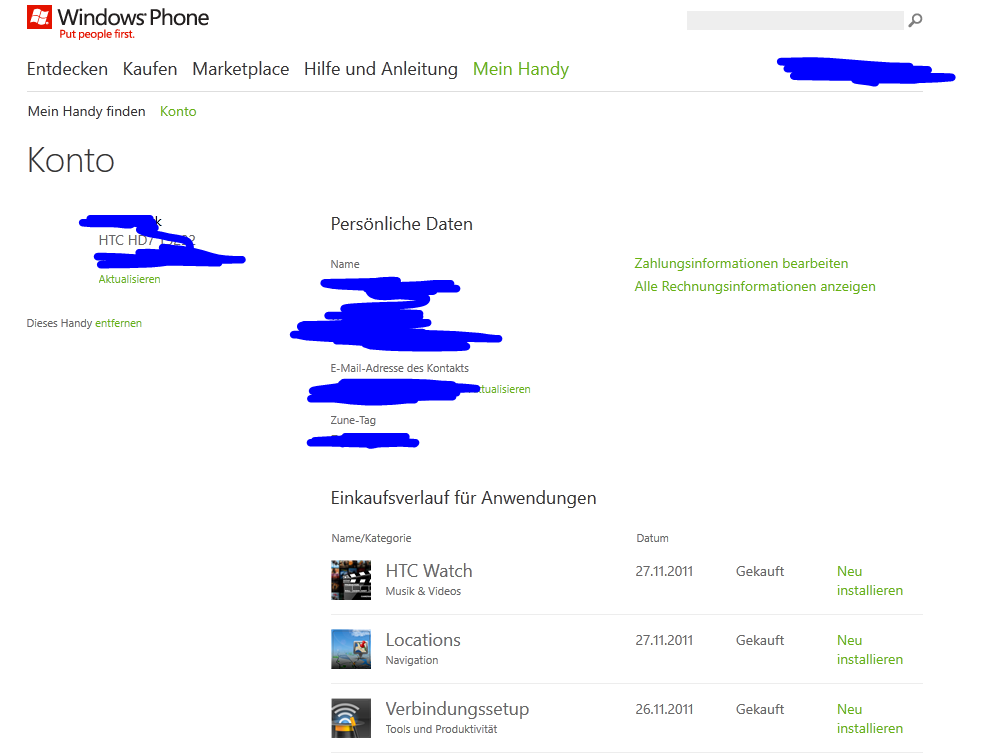989x756 pixels.
Task: Go to Marketplace section
Action: pos(241,69)
